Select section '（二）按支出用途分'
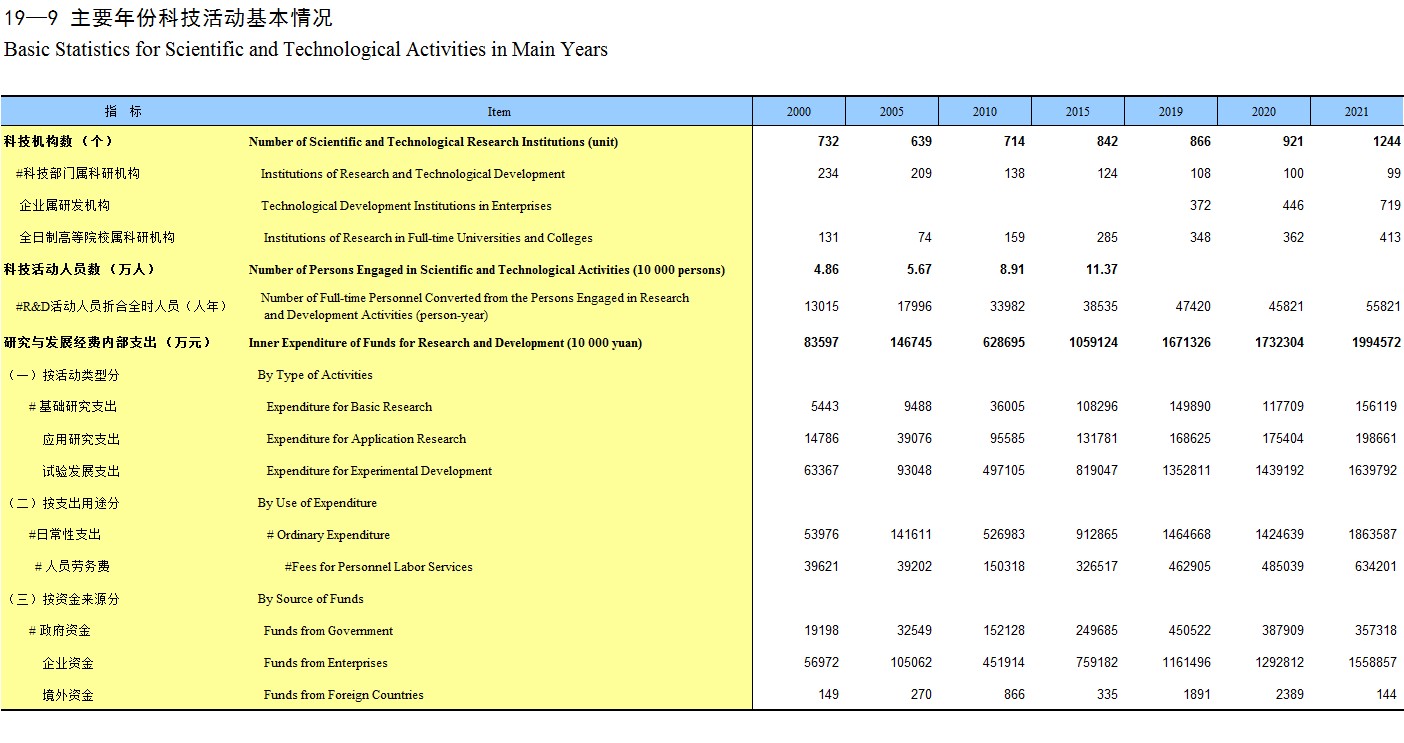1404x743 pixels. (61, 503)
